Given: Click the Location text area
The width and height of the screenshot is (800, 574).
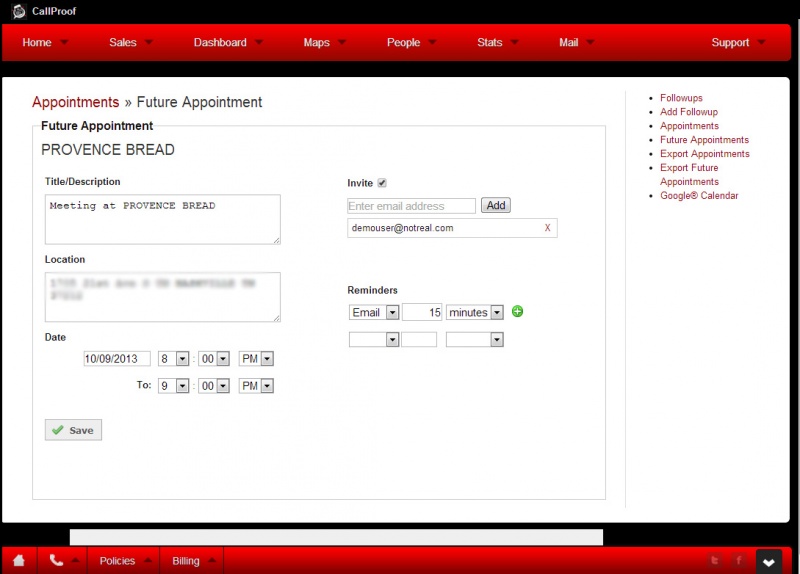Looking at the screenshot, I should click(163, 297).
